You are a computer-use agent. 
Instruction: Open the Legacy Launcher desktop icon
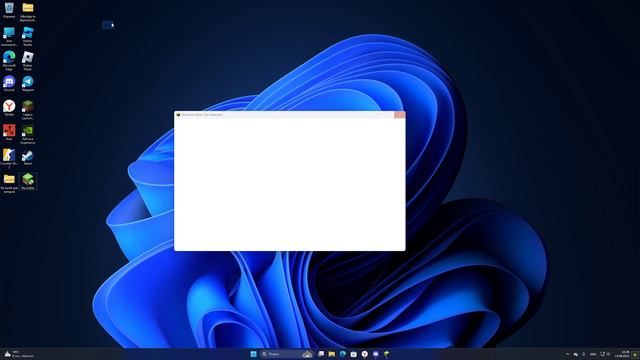click(28, 109)
